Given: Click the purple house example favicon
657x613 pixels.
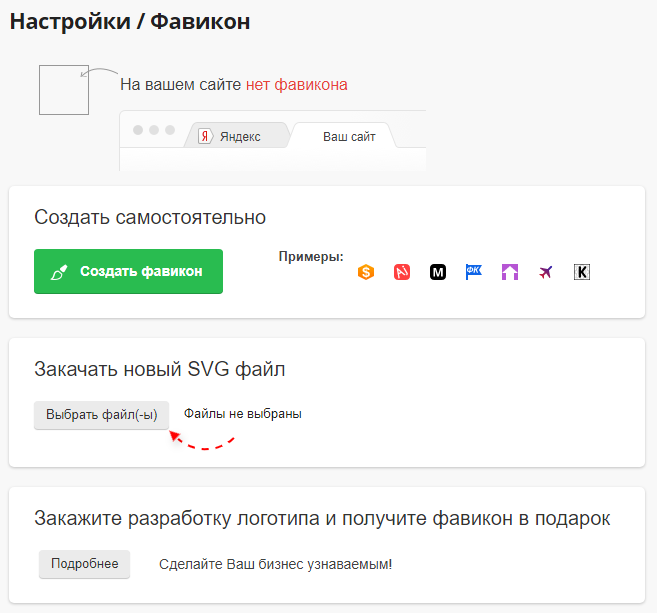Looking at the screenshot, I should point(510,272).
